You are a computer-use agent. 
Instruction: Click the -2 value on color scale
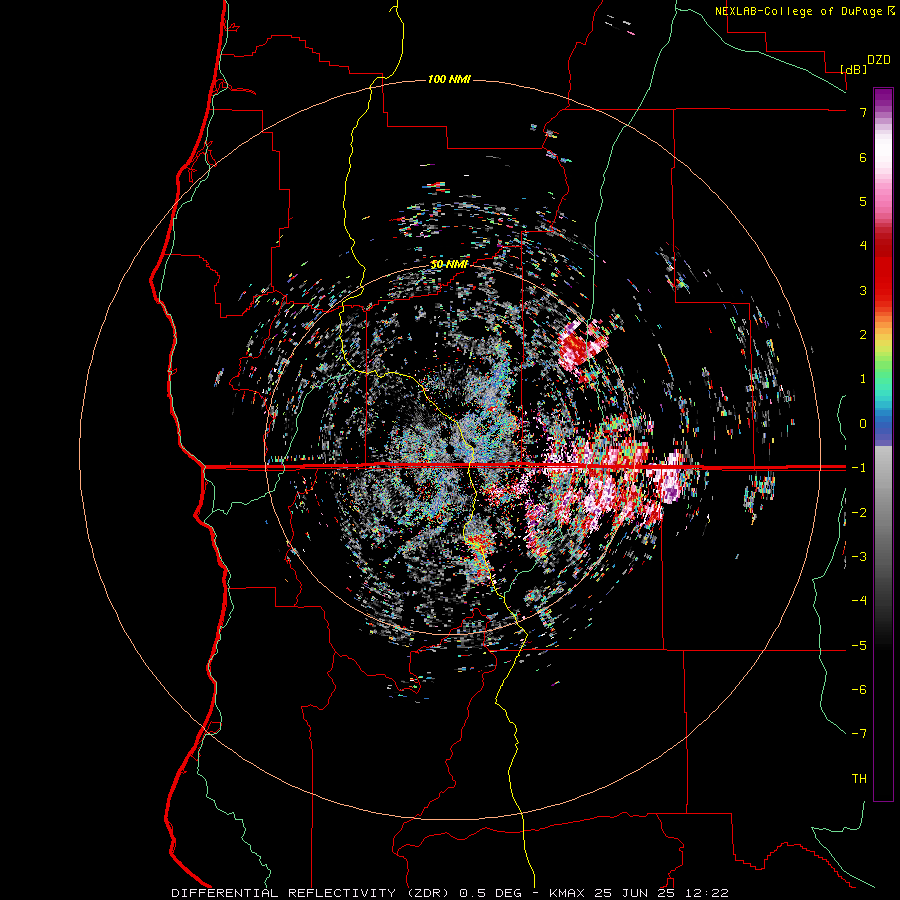pos(859,513)
